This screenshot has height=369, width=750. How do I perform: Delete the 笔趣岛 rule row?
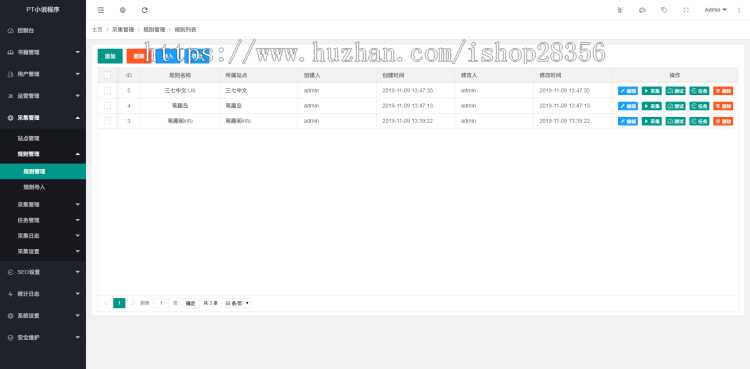point(723,106)
